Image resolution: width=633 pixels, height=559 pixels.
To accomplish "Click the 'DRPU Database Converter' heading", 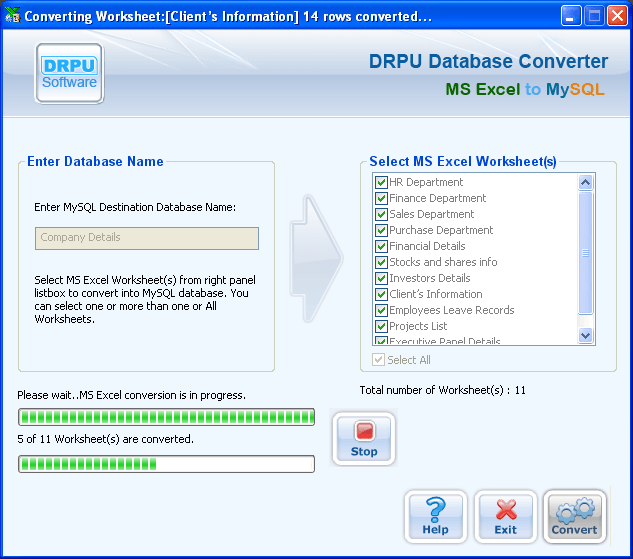I will pos(488,62).
